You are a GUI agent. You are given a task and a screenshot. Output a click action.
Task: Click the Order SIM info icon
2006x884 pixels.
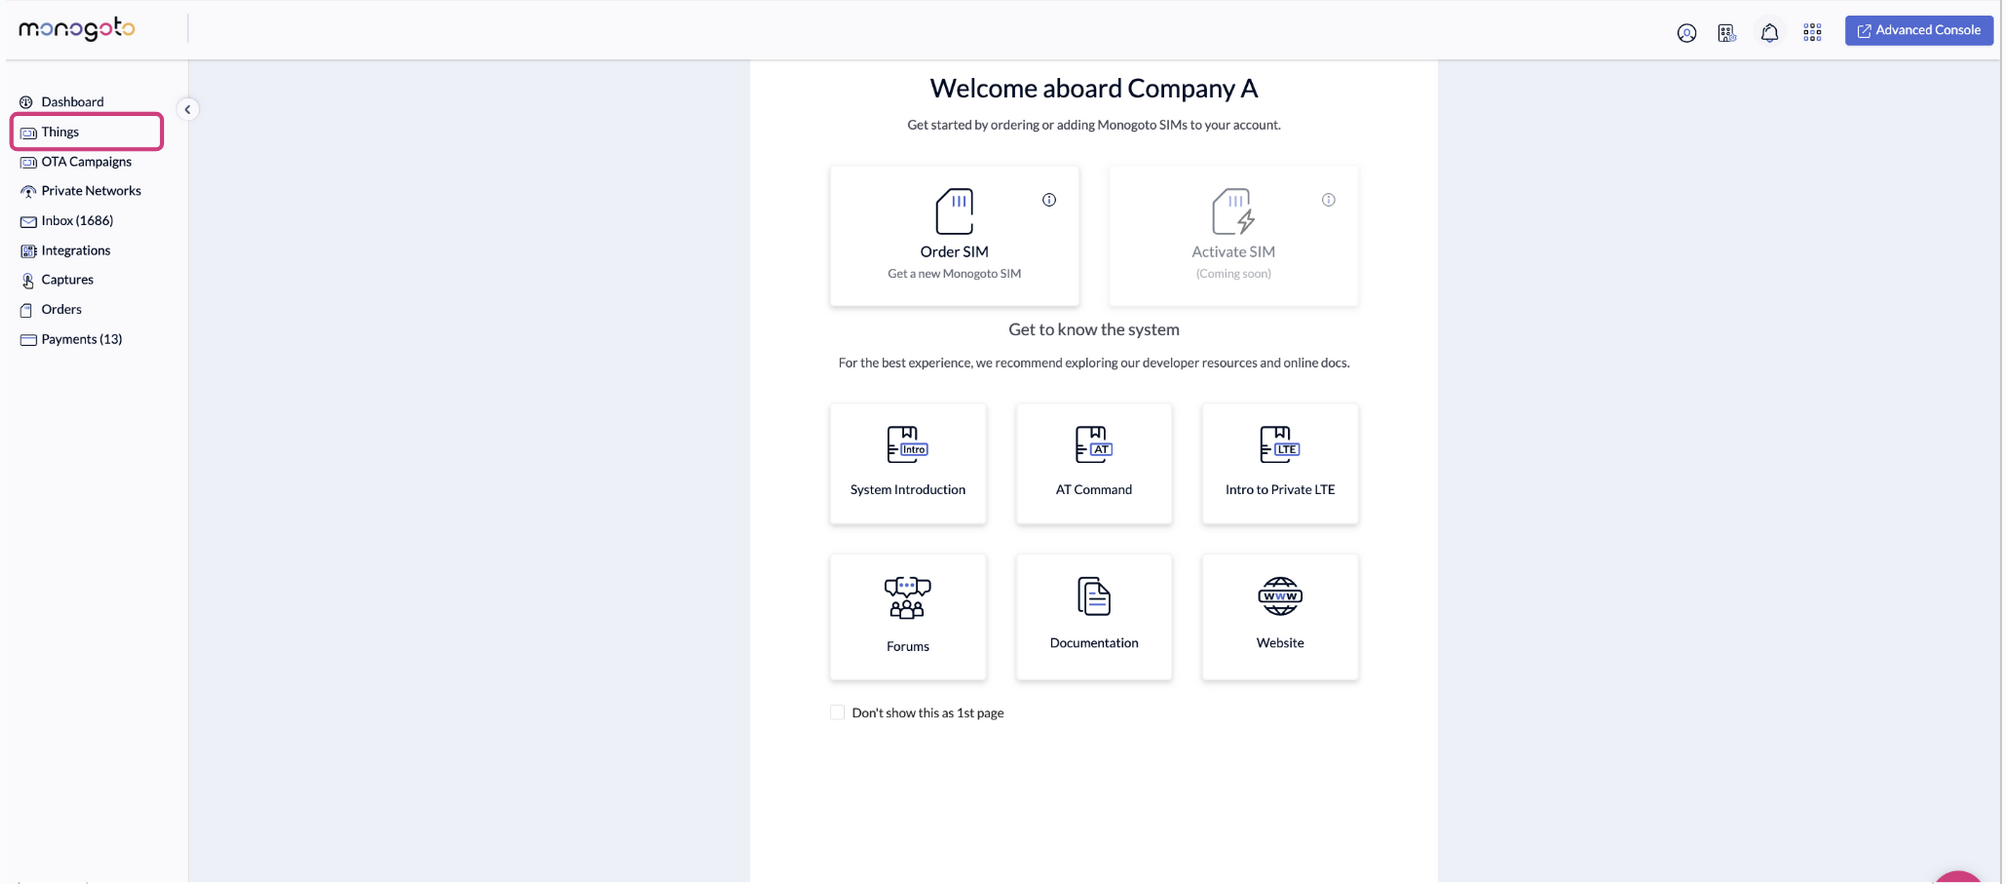click(x=1049, y=200)
